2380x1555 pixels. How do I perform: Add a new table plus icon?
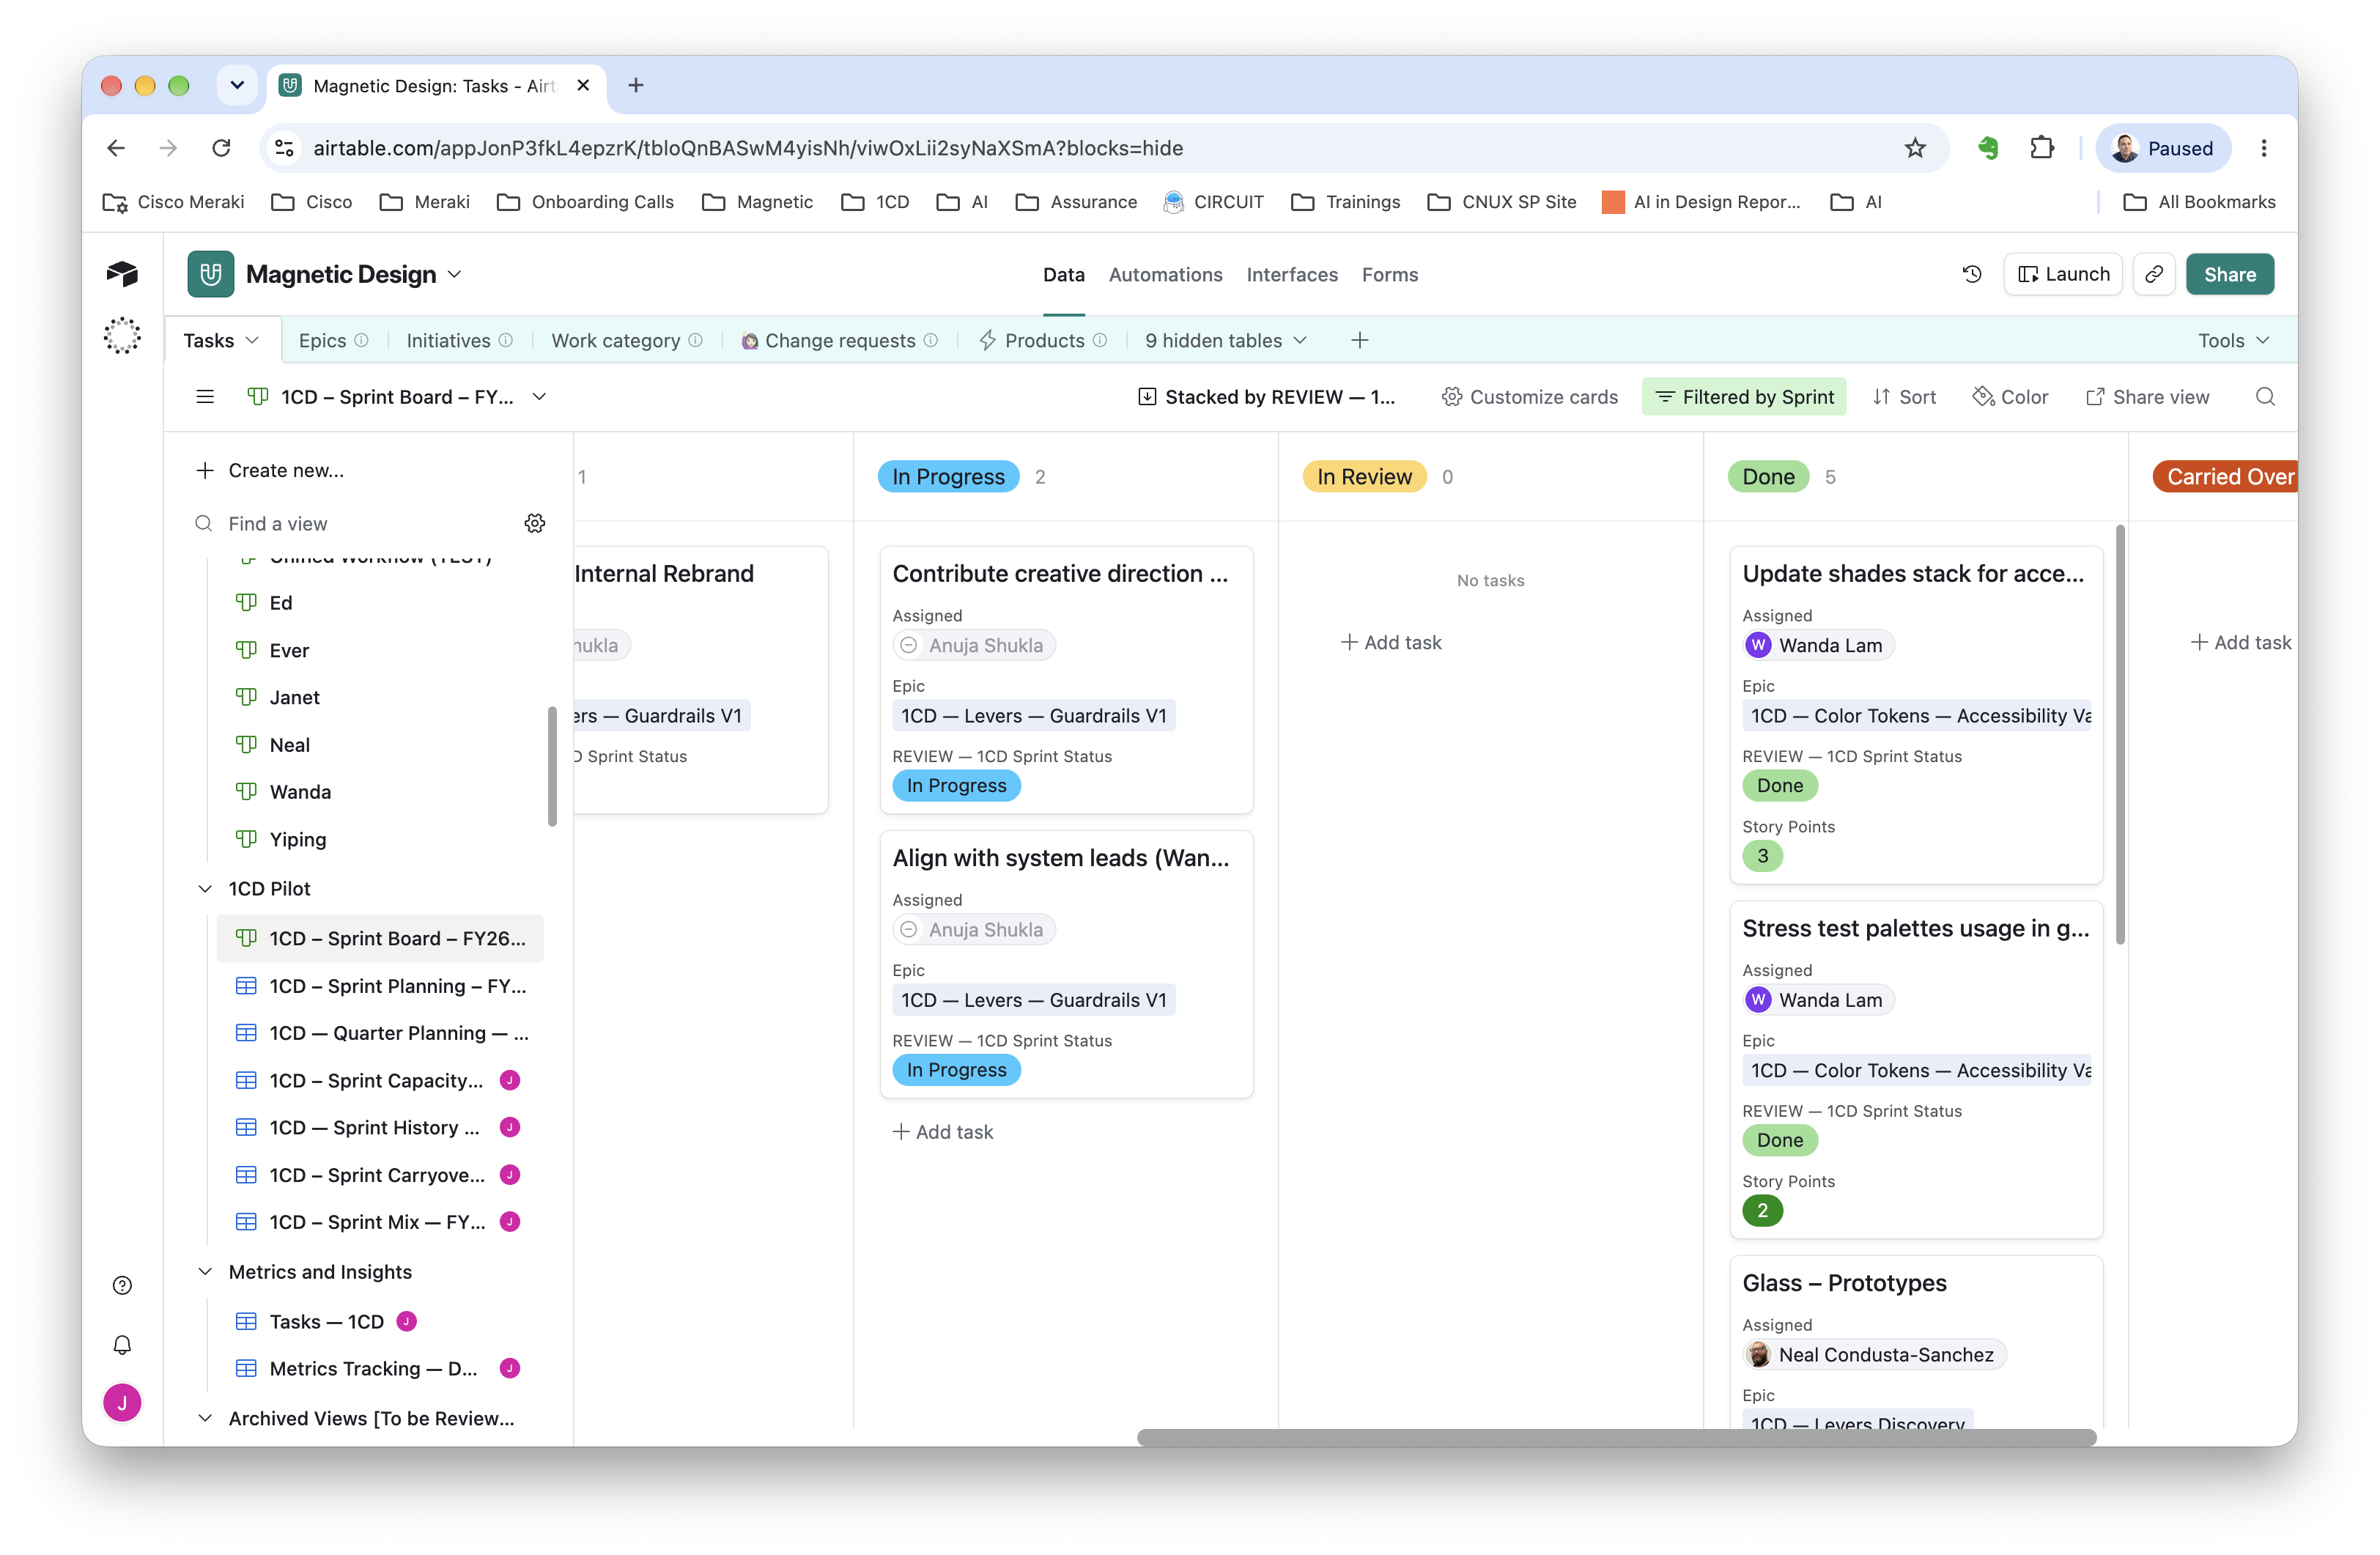(x=1359, y=340)
